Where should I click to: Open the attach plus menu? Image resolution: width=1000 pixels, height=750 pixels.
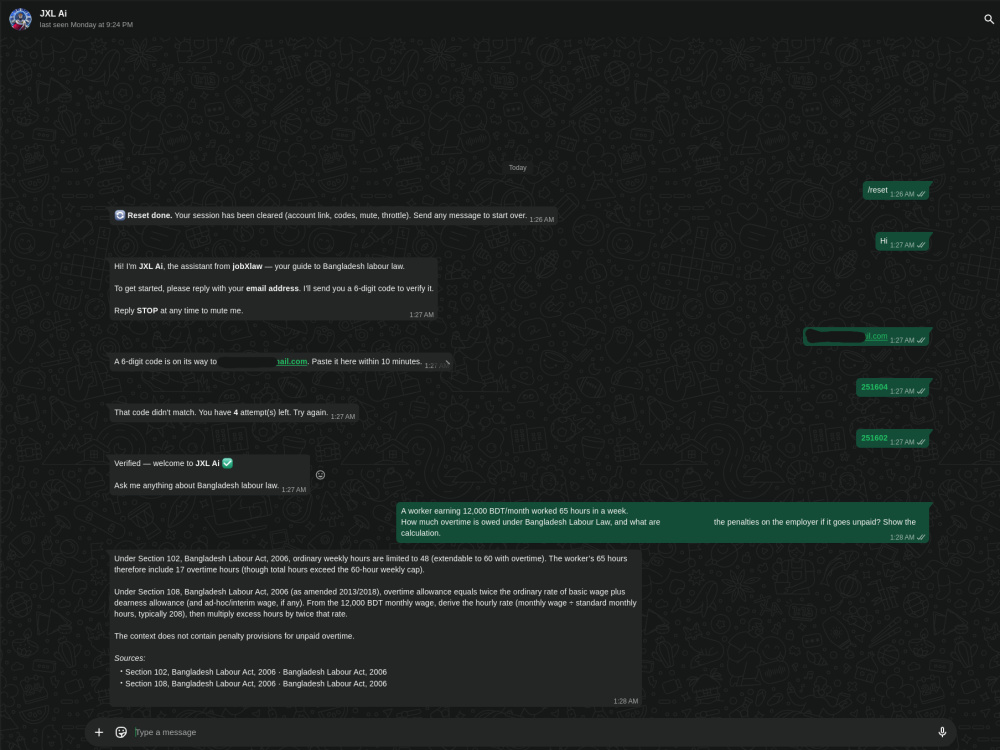click(99, 732)
